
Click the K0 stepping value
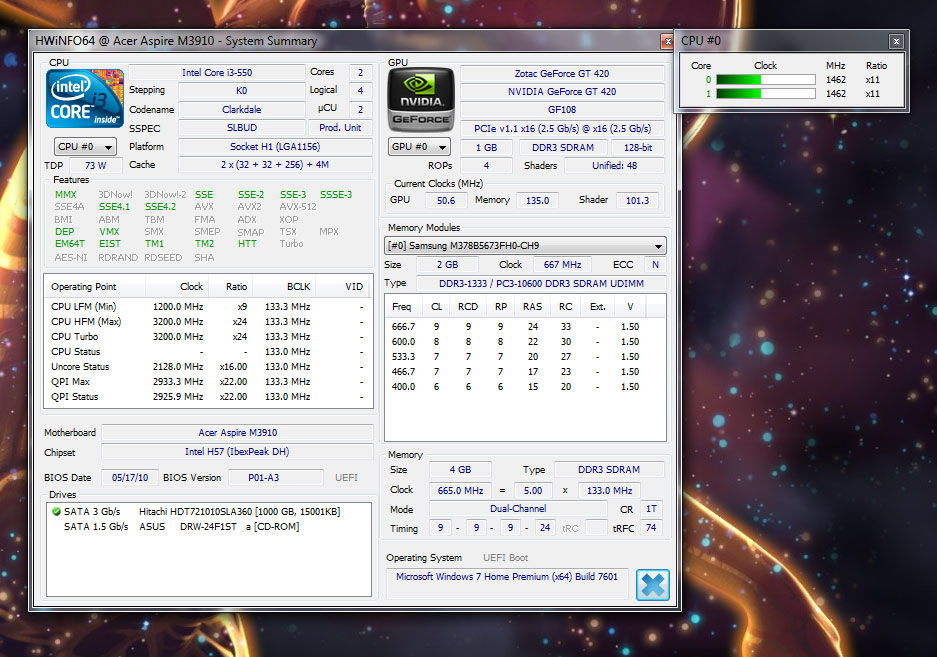(241, 91)
